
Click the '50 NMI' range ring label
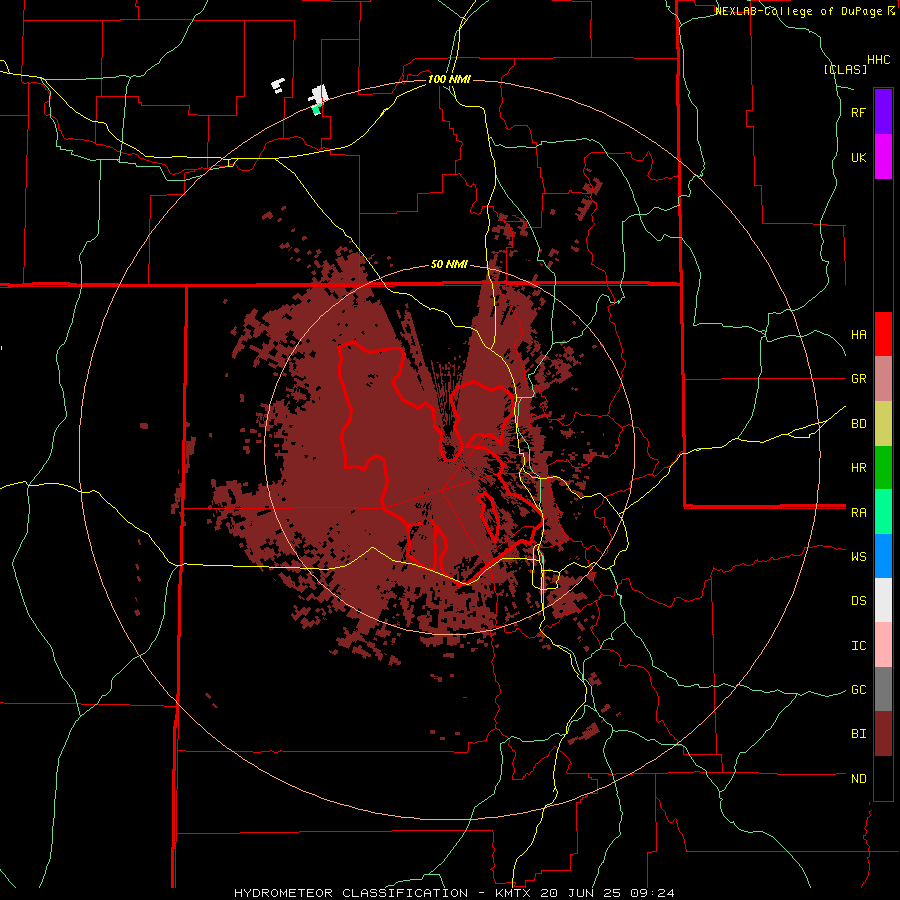pos(449,265)
